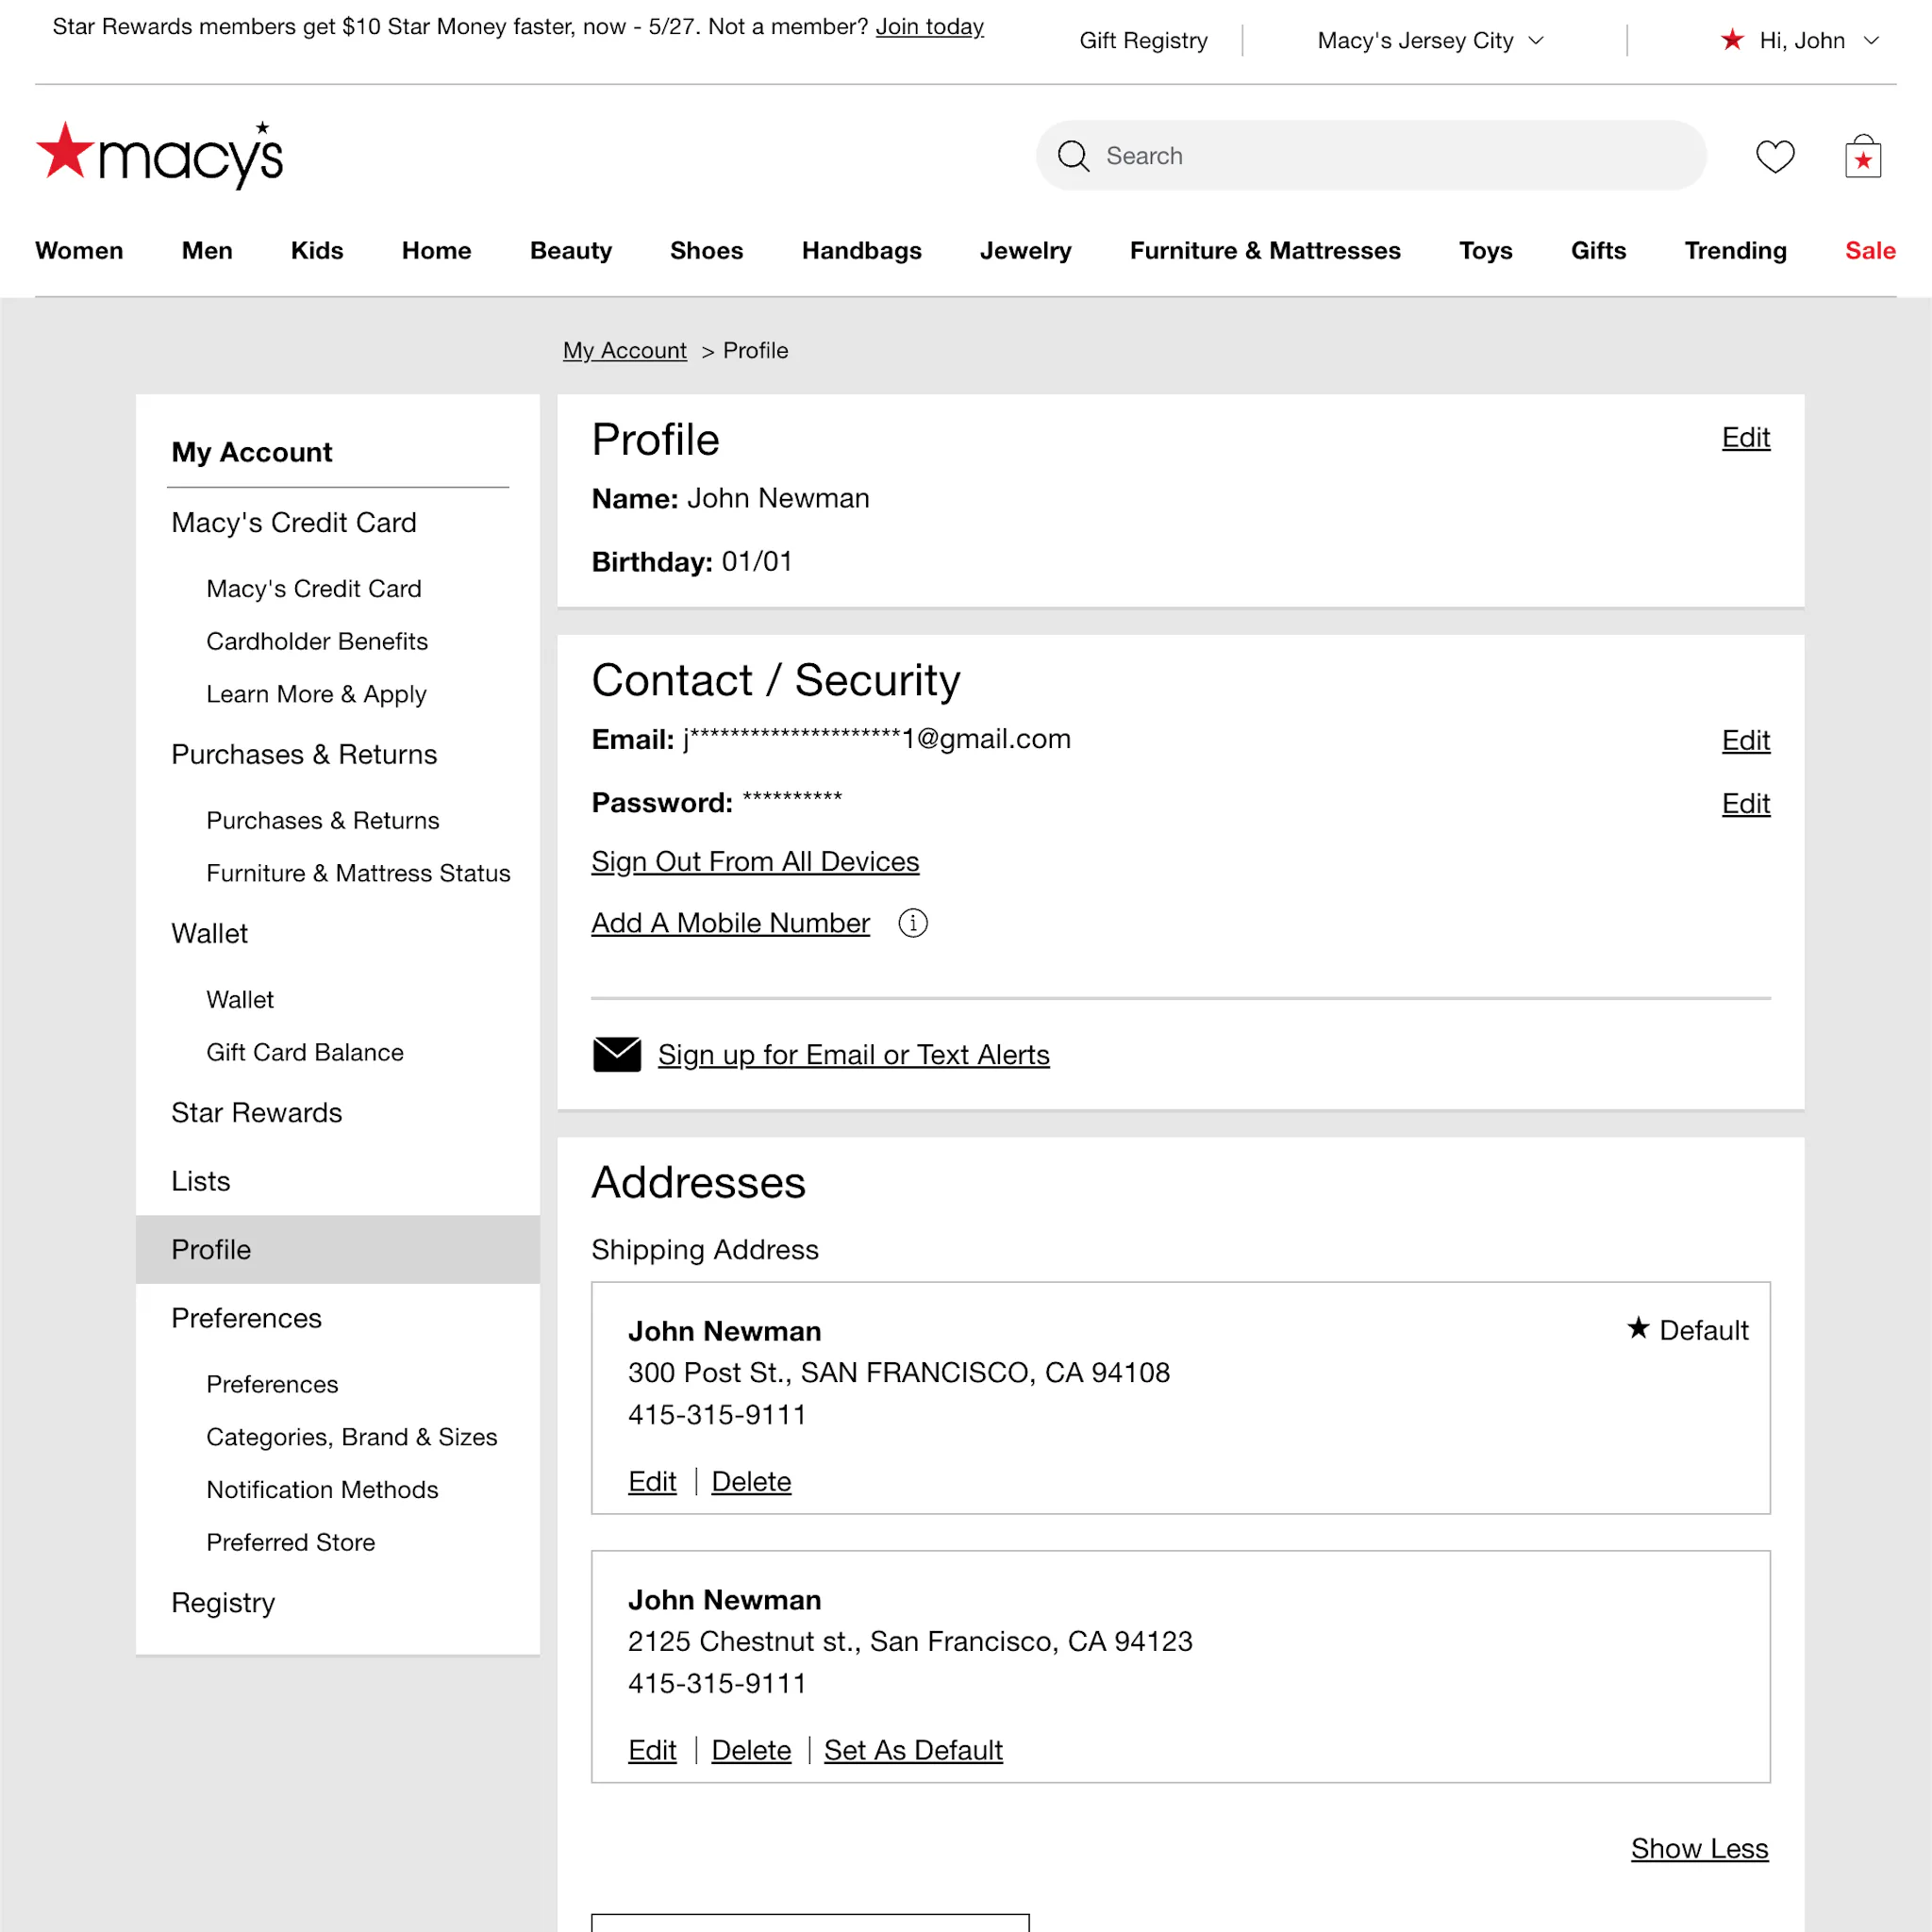Open Gift Card Balance in sidebar
Screen dimensions: 1932x1932
[x=304, y=1052]
